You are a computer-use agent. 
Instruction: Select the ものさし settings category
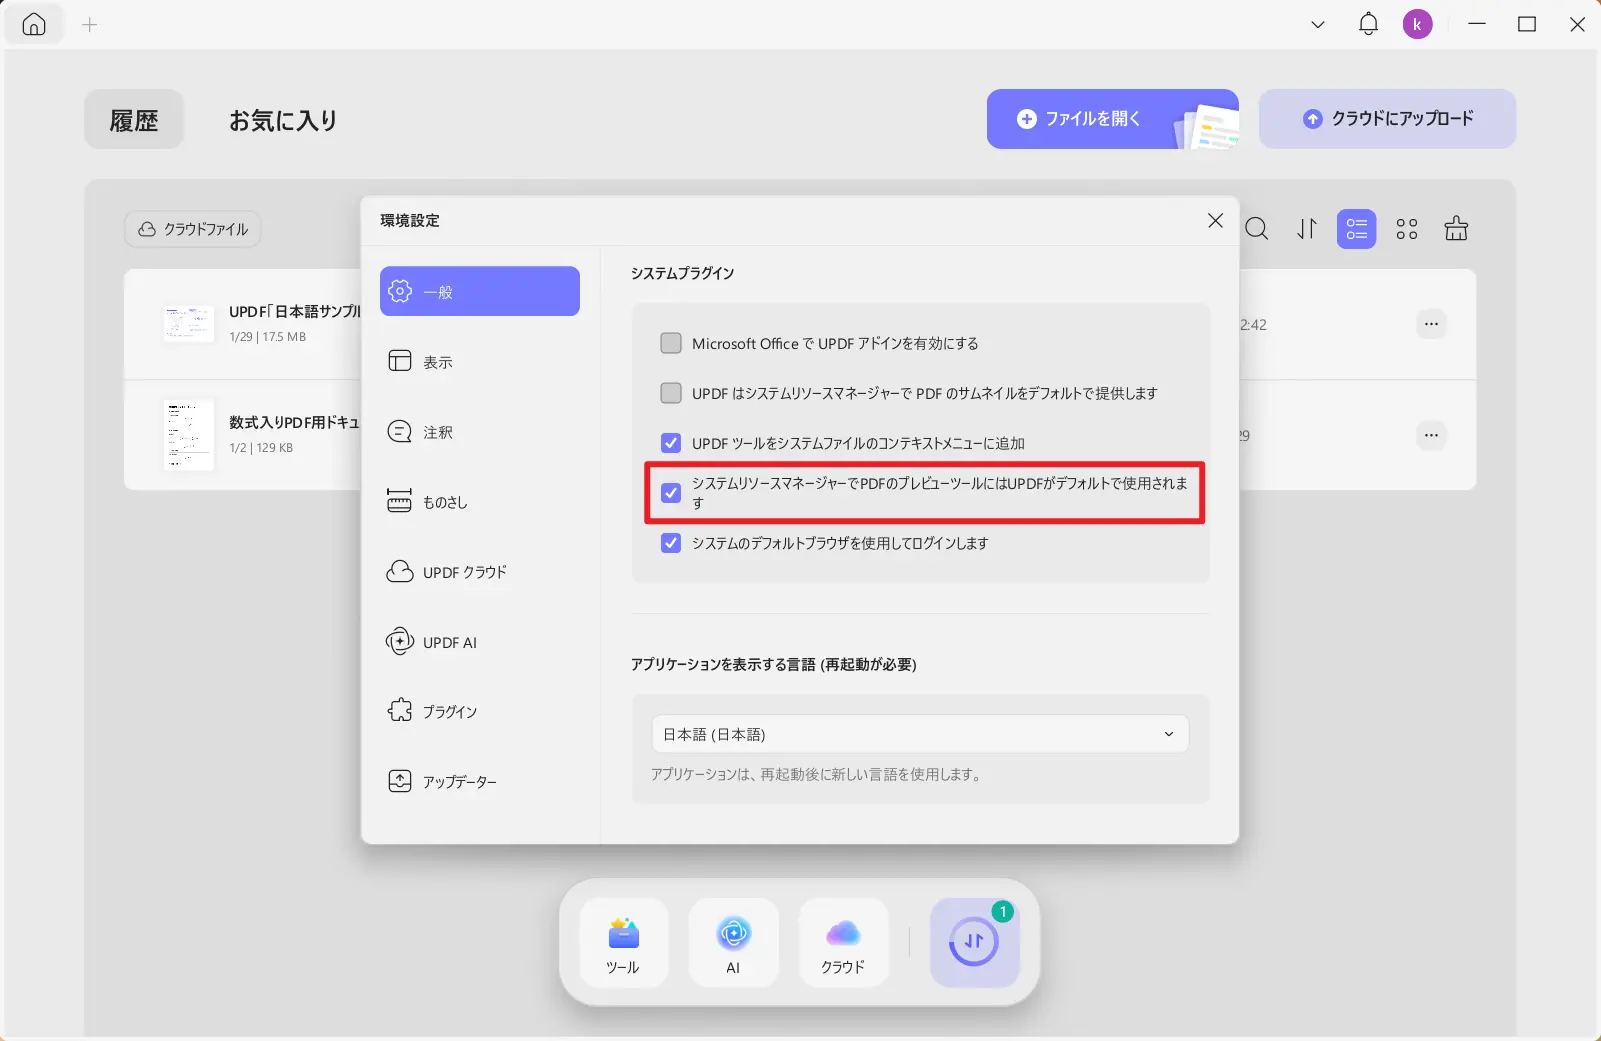tap(480, 501)
